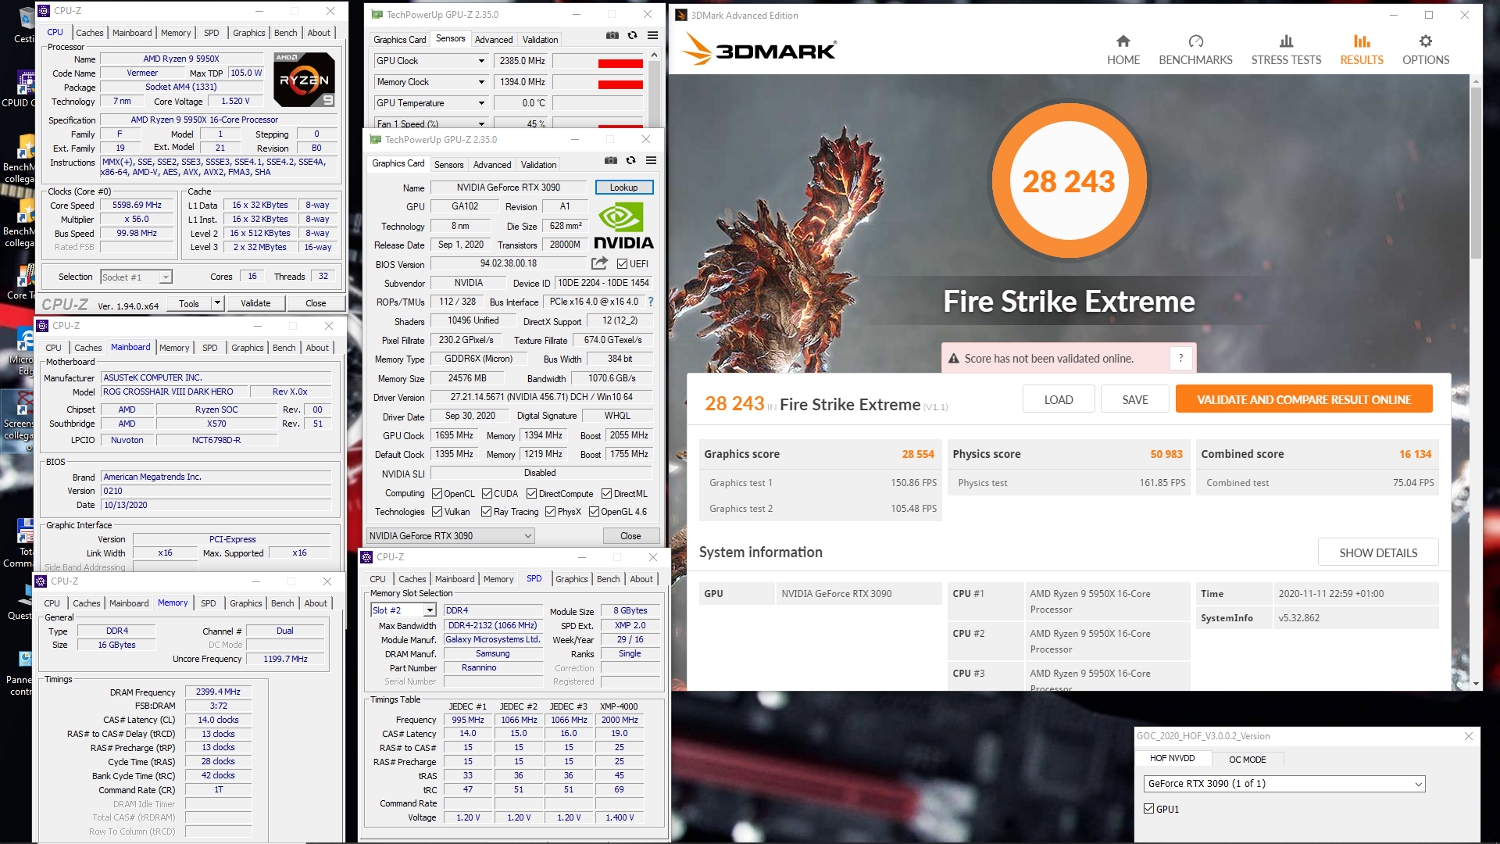1500x844 pixels.
Task: Click the Close button in GPU-Z
Action: click(x=630, y=536)
